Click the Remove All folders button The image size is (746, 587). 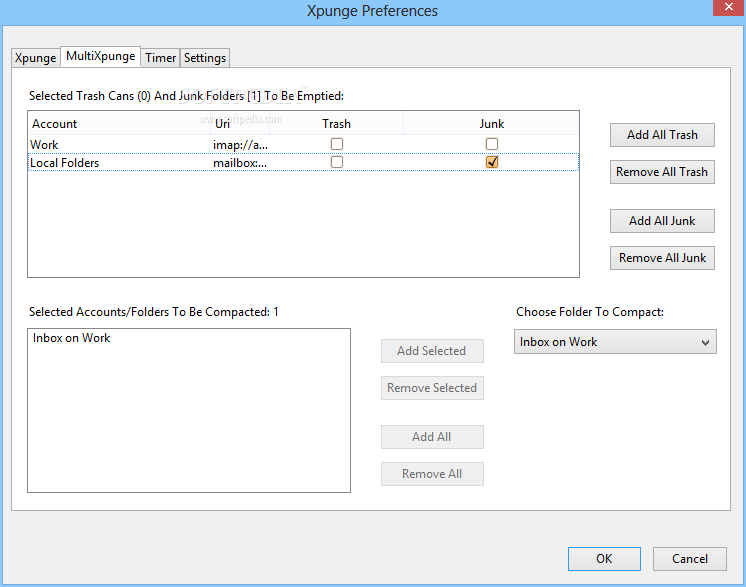(x=432, y=474)
